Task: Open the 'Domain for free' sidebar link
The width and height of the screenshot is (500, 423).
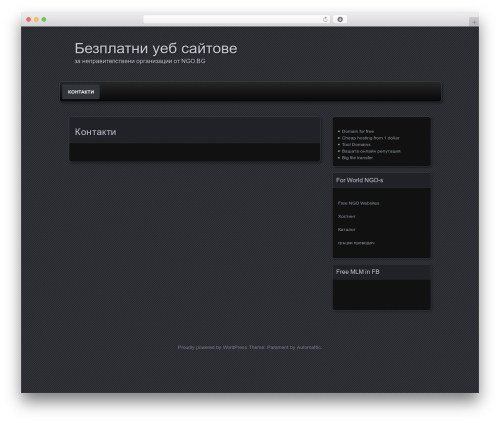Action: click(358, 131)
